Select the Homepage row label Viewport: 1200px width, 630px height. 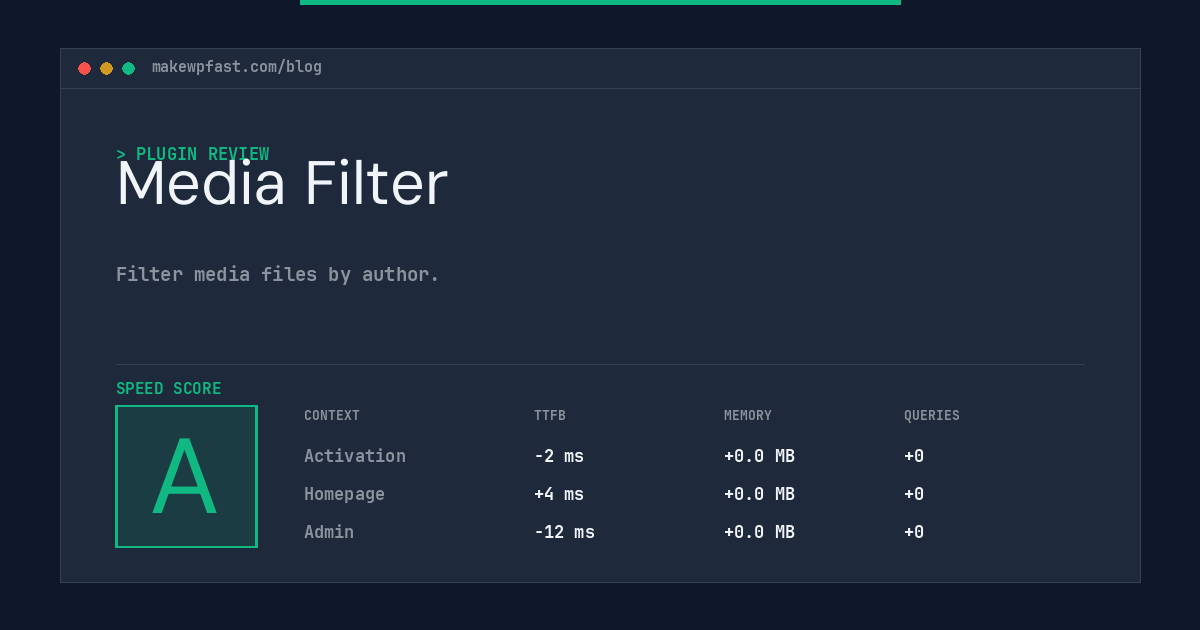click(344, 494)
